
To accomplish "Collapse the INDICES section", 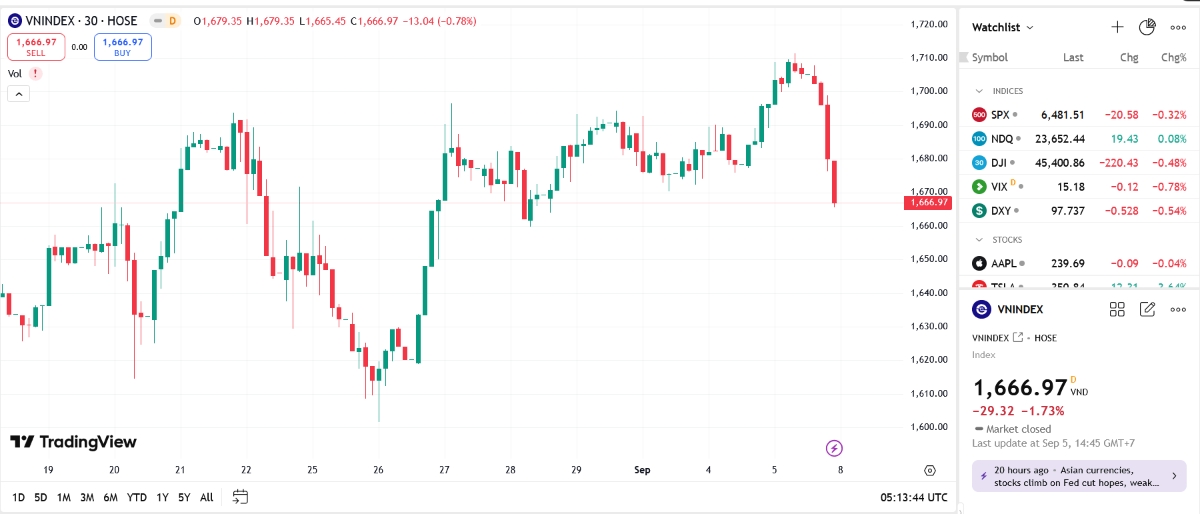I will coord(980,91).
